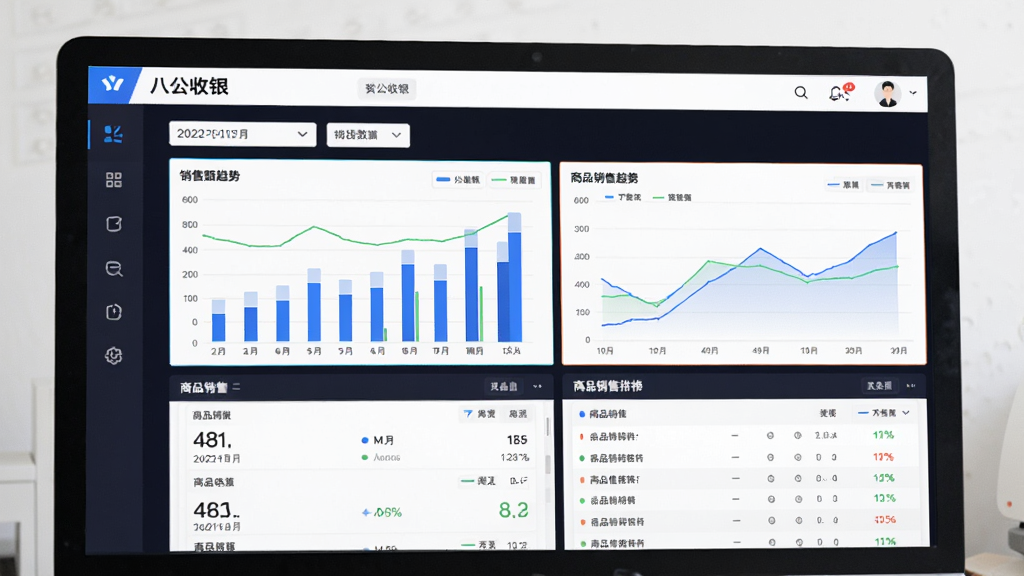This screenshot has width=1024, height=576.
Task: Open the chat search icon in sidebar
Action: coord(114,268)
